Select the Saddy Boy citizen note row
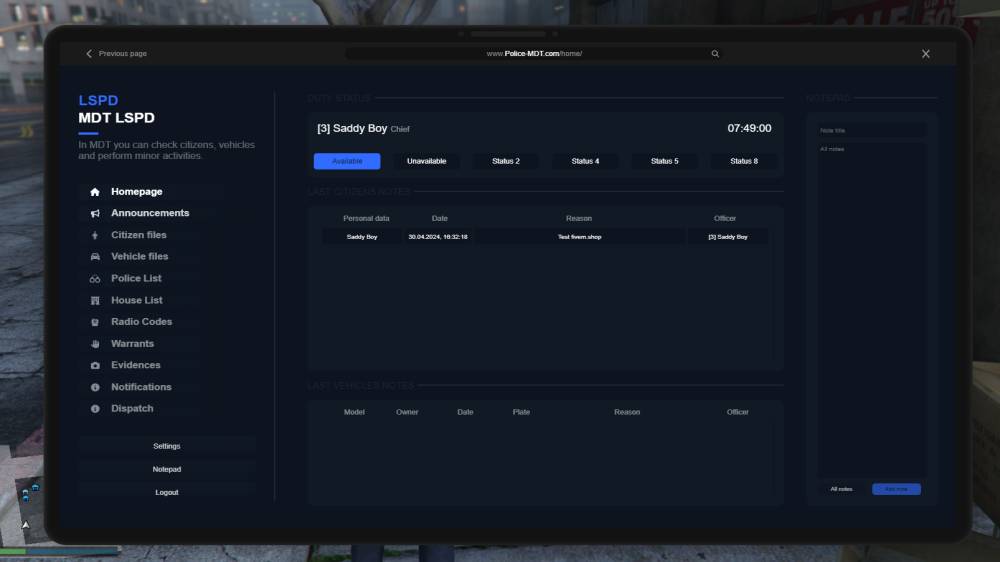Image resolution: width=1000 pixels, height=562 pixels. tap(545, 237)
